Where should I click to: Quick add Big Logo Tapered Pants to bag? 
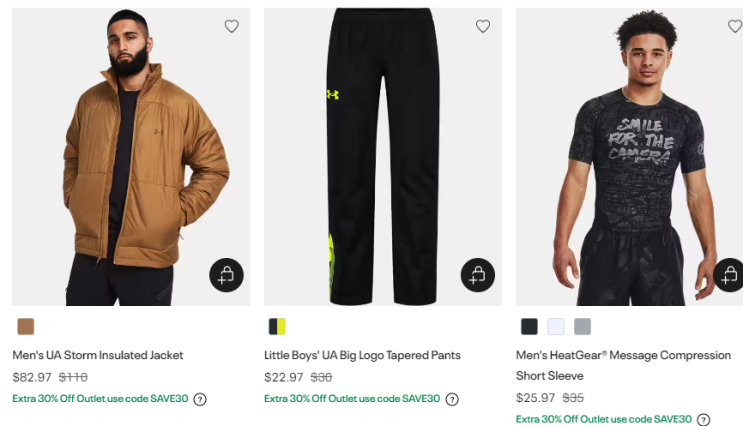[x=478, y=275]
